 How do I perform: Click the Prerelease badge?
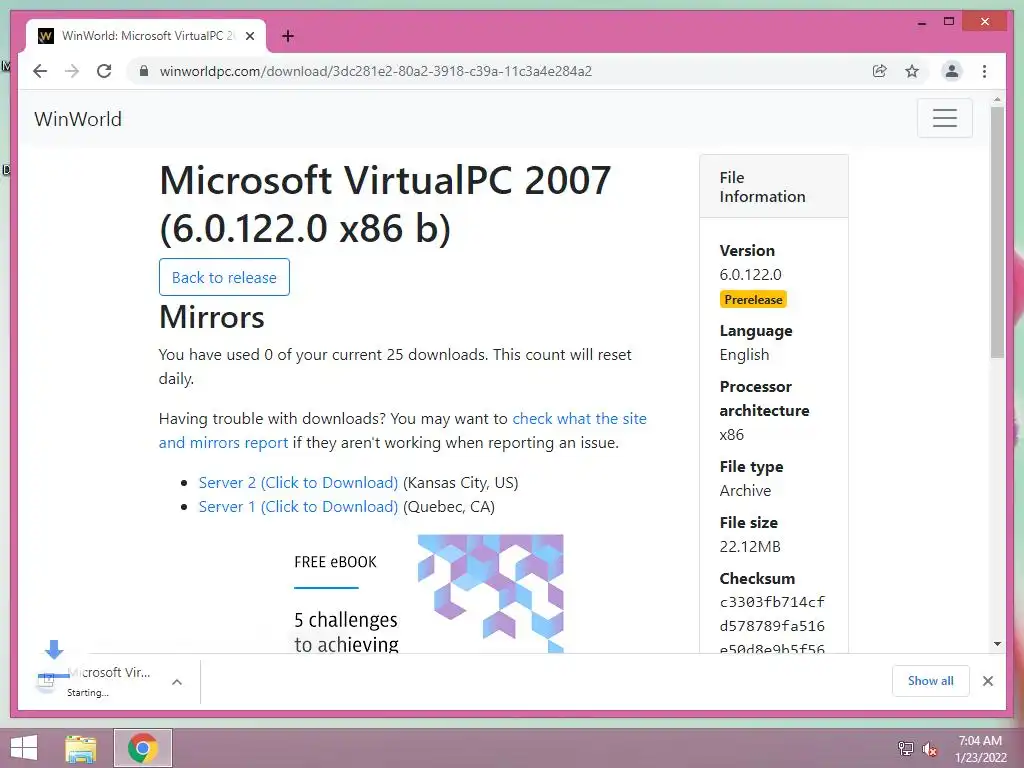[753, 299]
